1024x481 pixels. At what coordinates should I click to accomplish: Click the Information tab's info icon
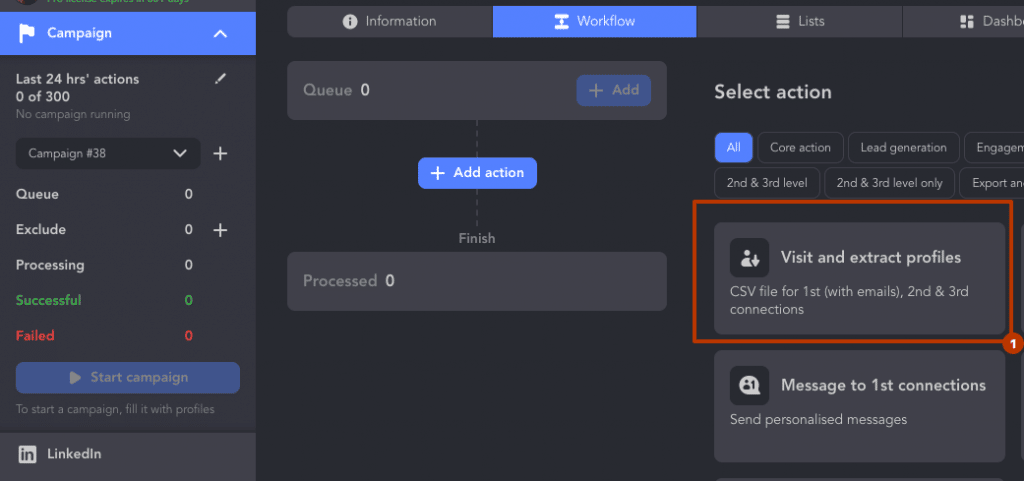point(350,22)
